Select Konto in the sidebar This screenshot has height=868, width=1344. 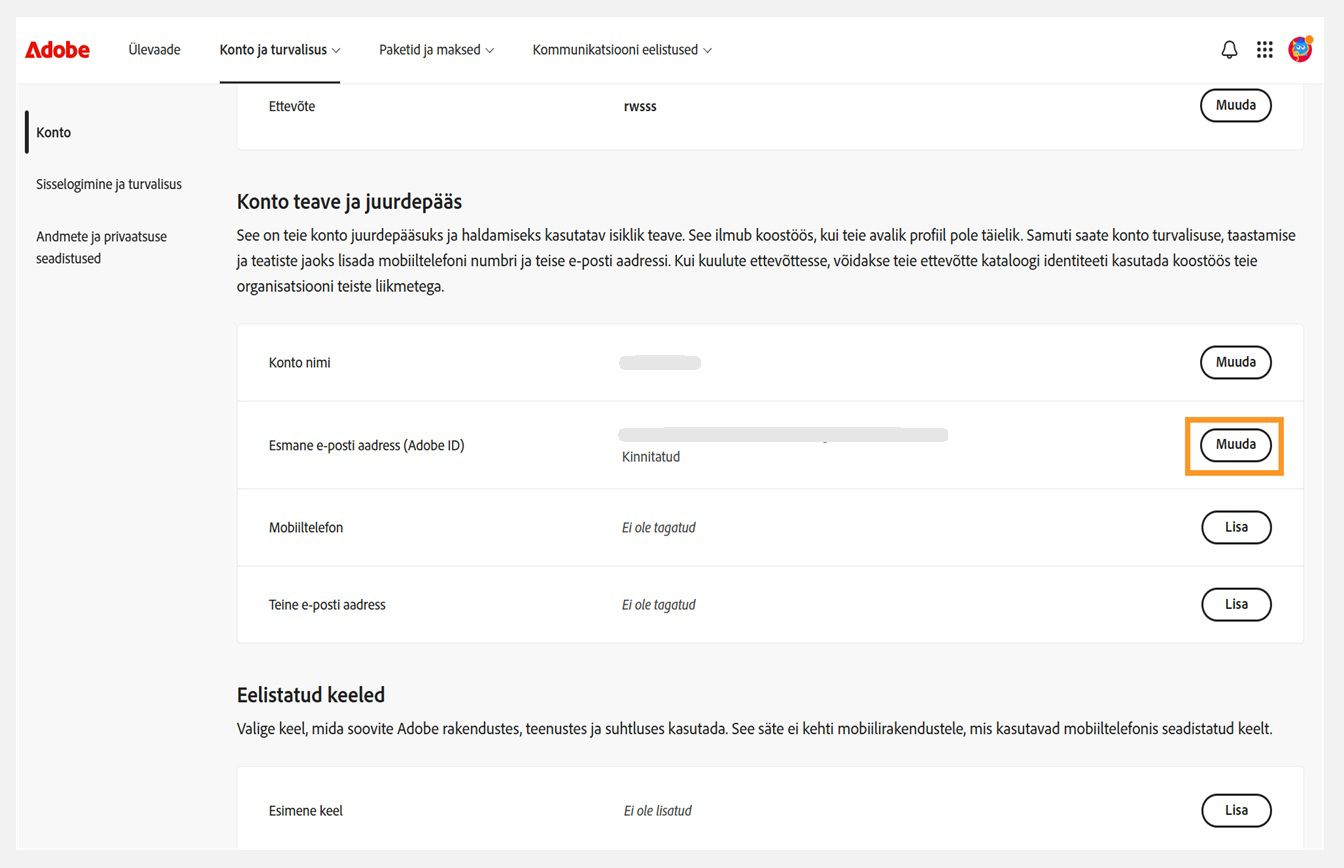tap(53, 131)
